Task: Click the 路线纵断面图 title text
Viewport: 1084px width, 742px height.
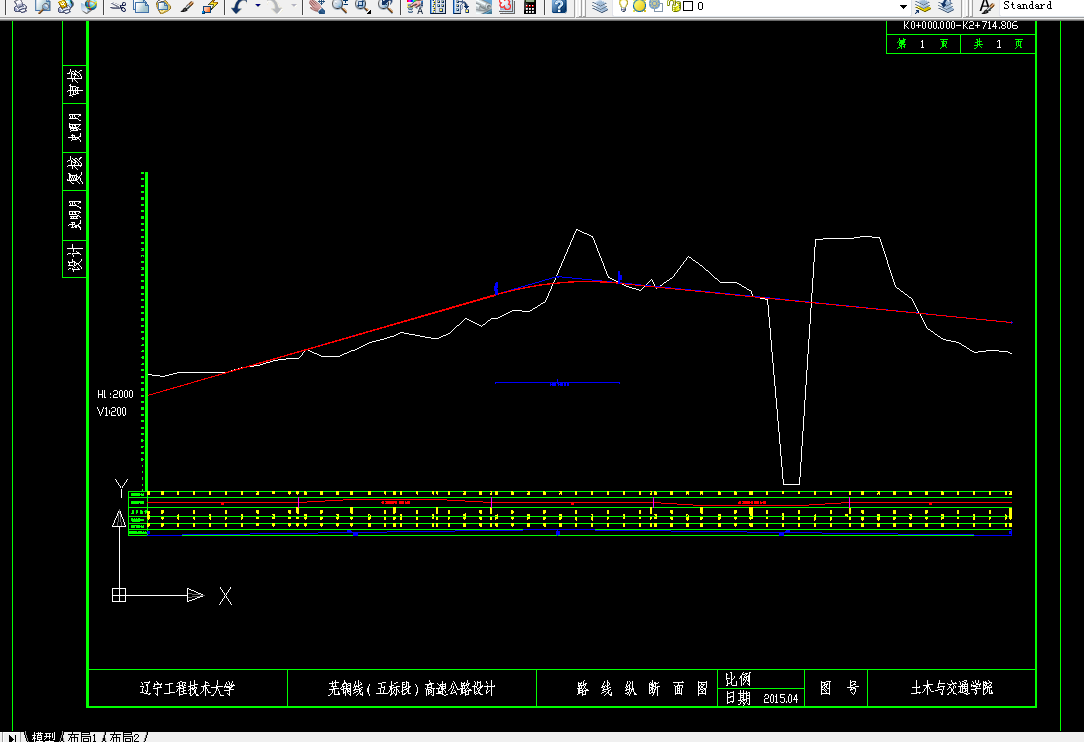Action: [642, 689]
